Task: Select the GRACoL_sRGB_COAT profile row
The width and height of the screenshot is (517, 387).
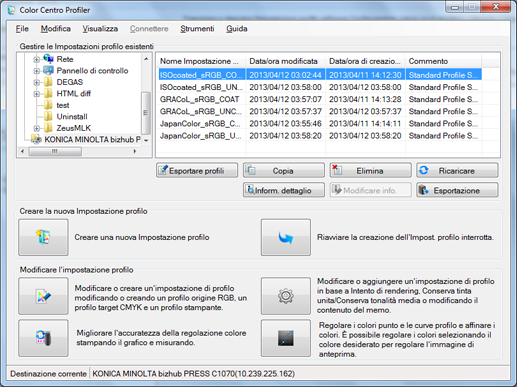Action: click(x=320, y=99)
